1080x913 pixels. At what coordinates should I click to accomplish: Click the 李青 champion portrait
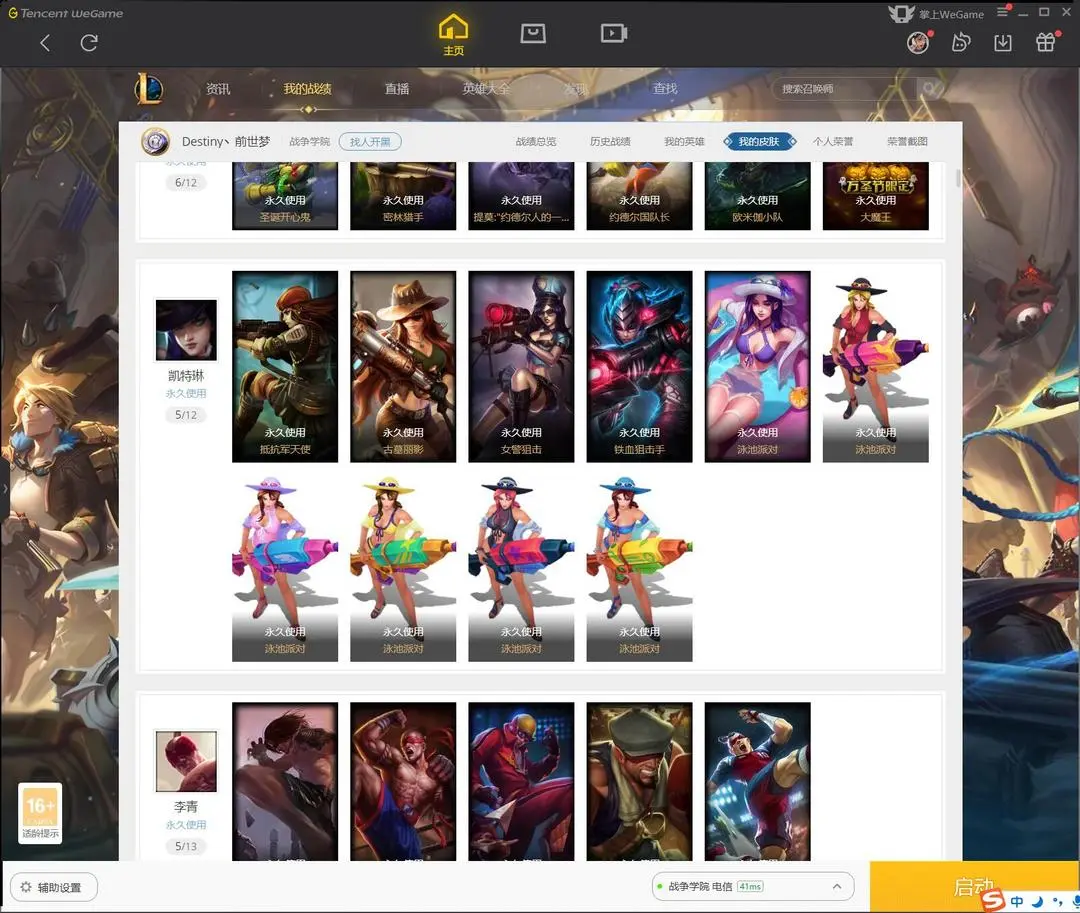coord(186,762)
